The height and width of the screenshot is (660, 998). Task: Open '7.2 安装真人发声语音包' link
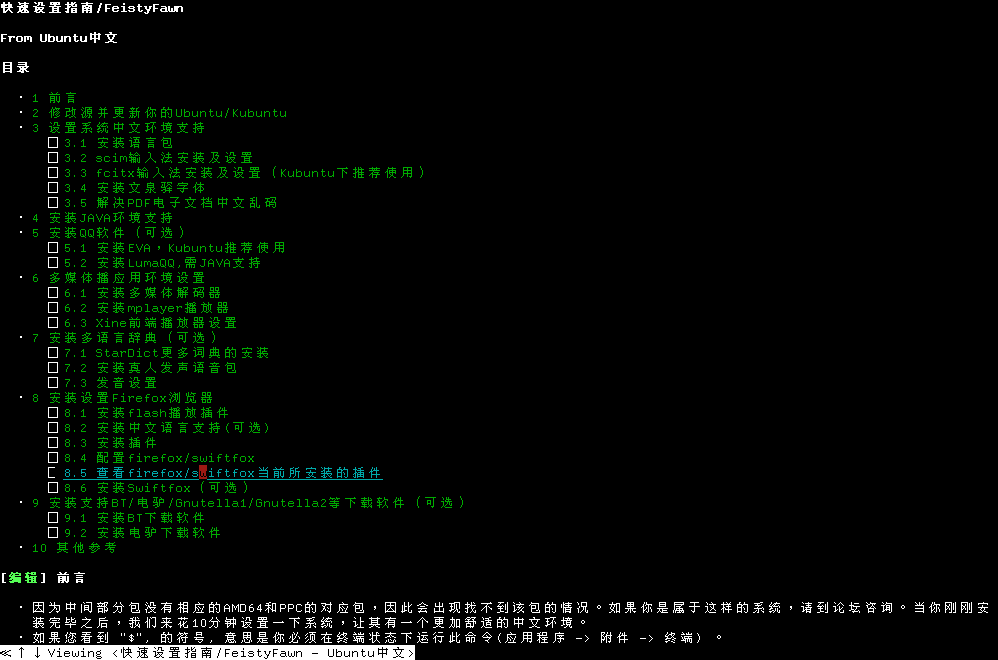click(x=150, y=368)
